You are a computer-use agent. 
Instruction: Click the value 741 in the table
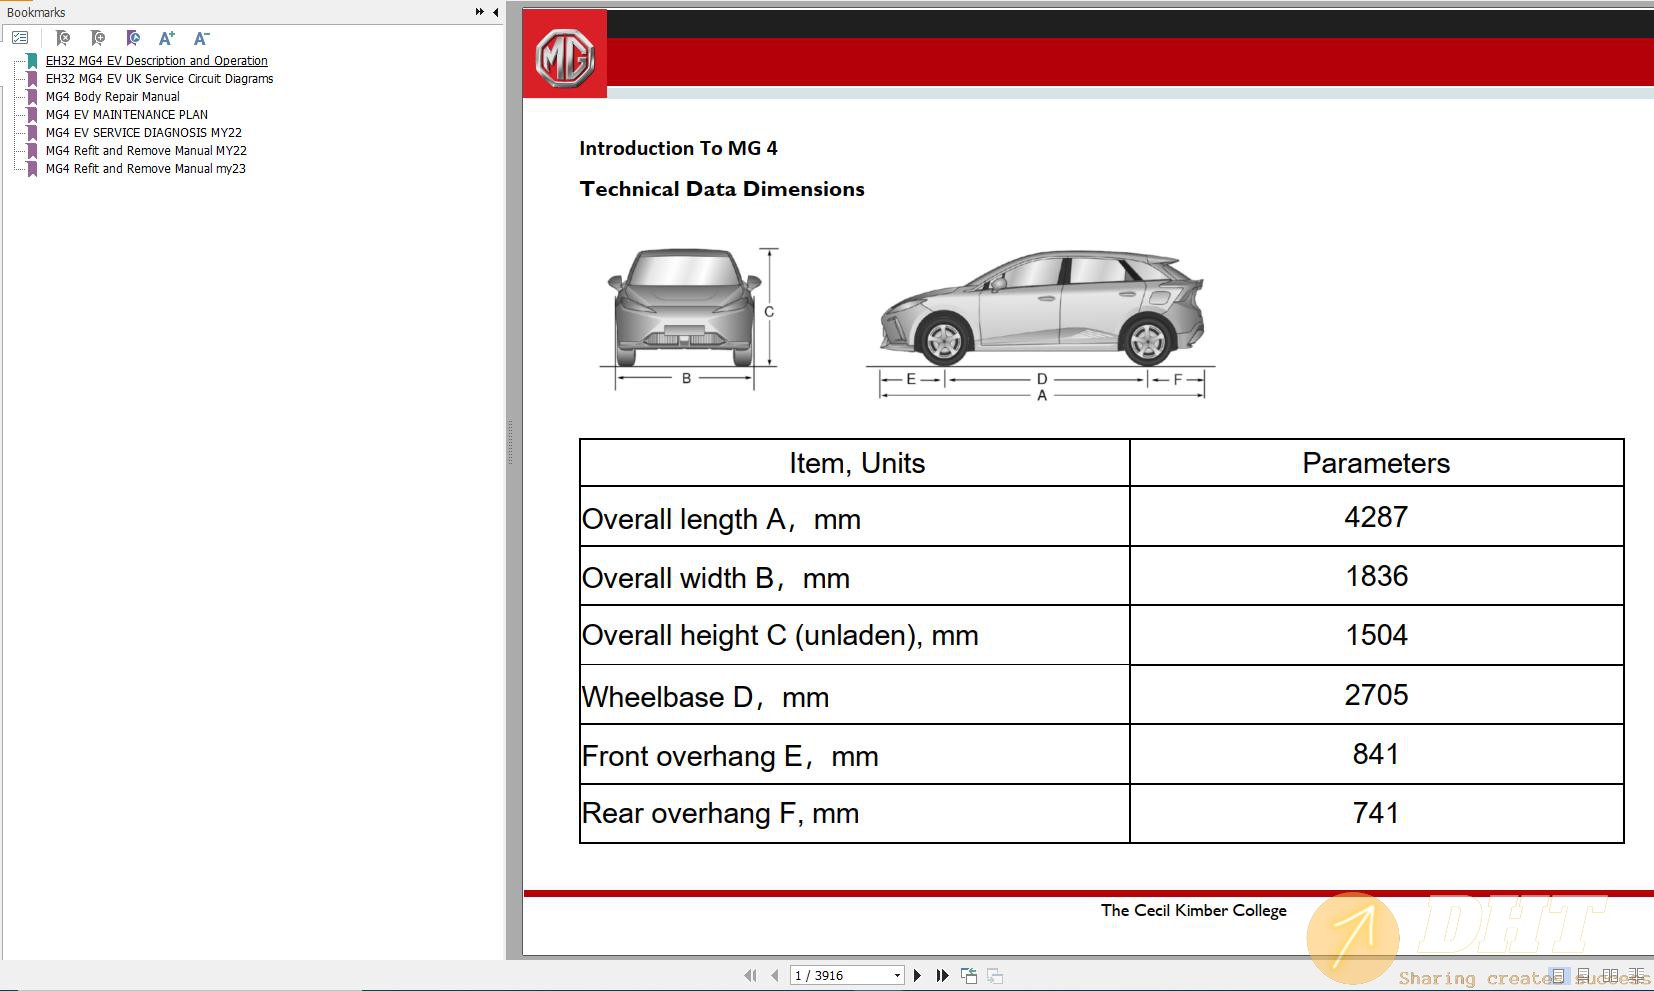tap(1376, 813)
